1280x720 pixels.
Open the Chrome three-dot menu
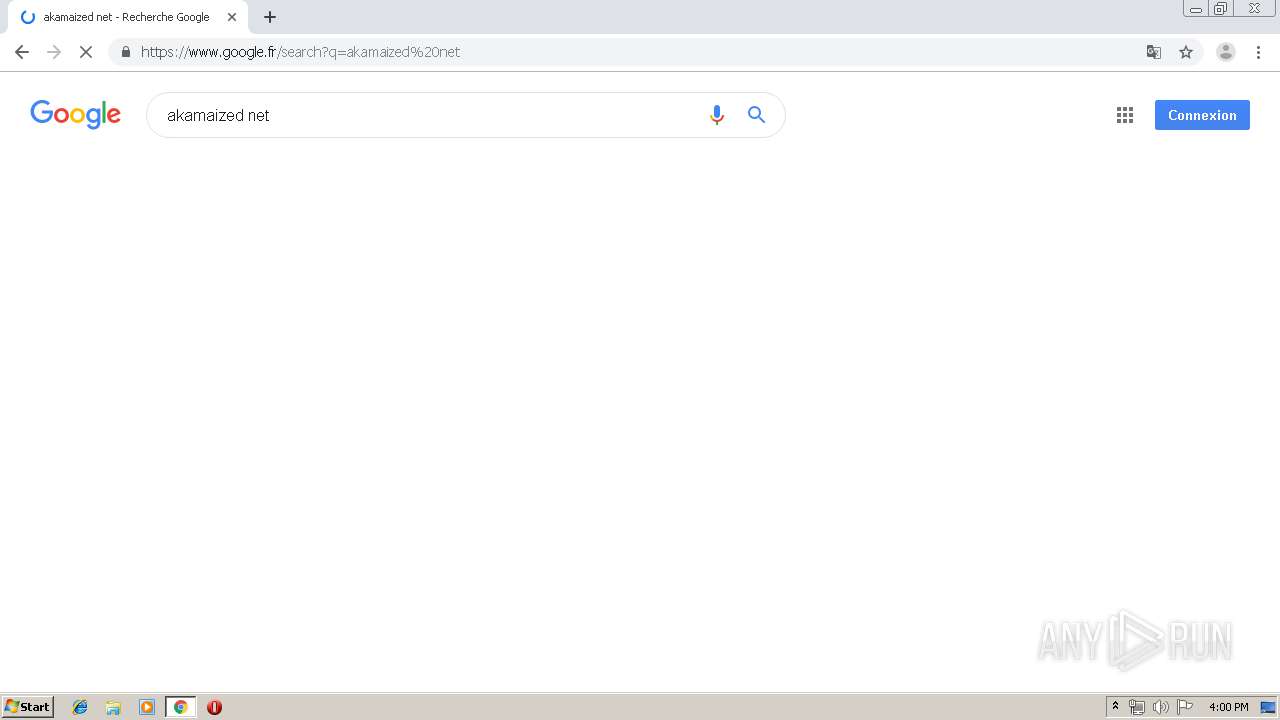click(1259, 52)
